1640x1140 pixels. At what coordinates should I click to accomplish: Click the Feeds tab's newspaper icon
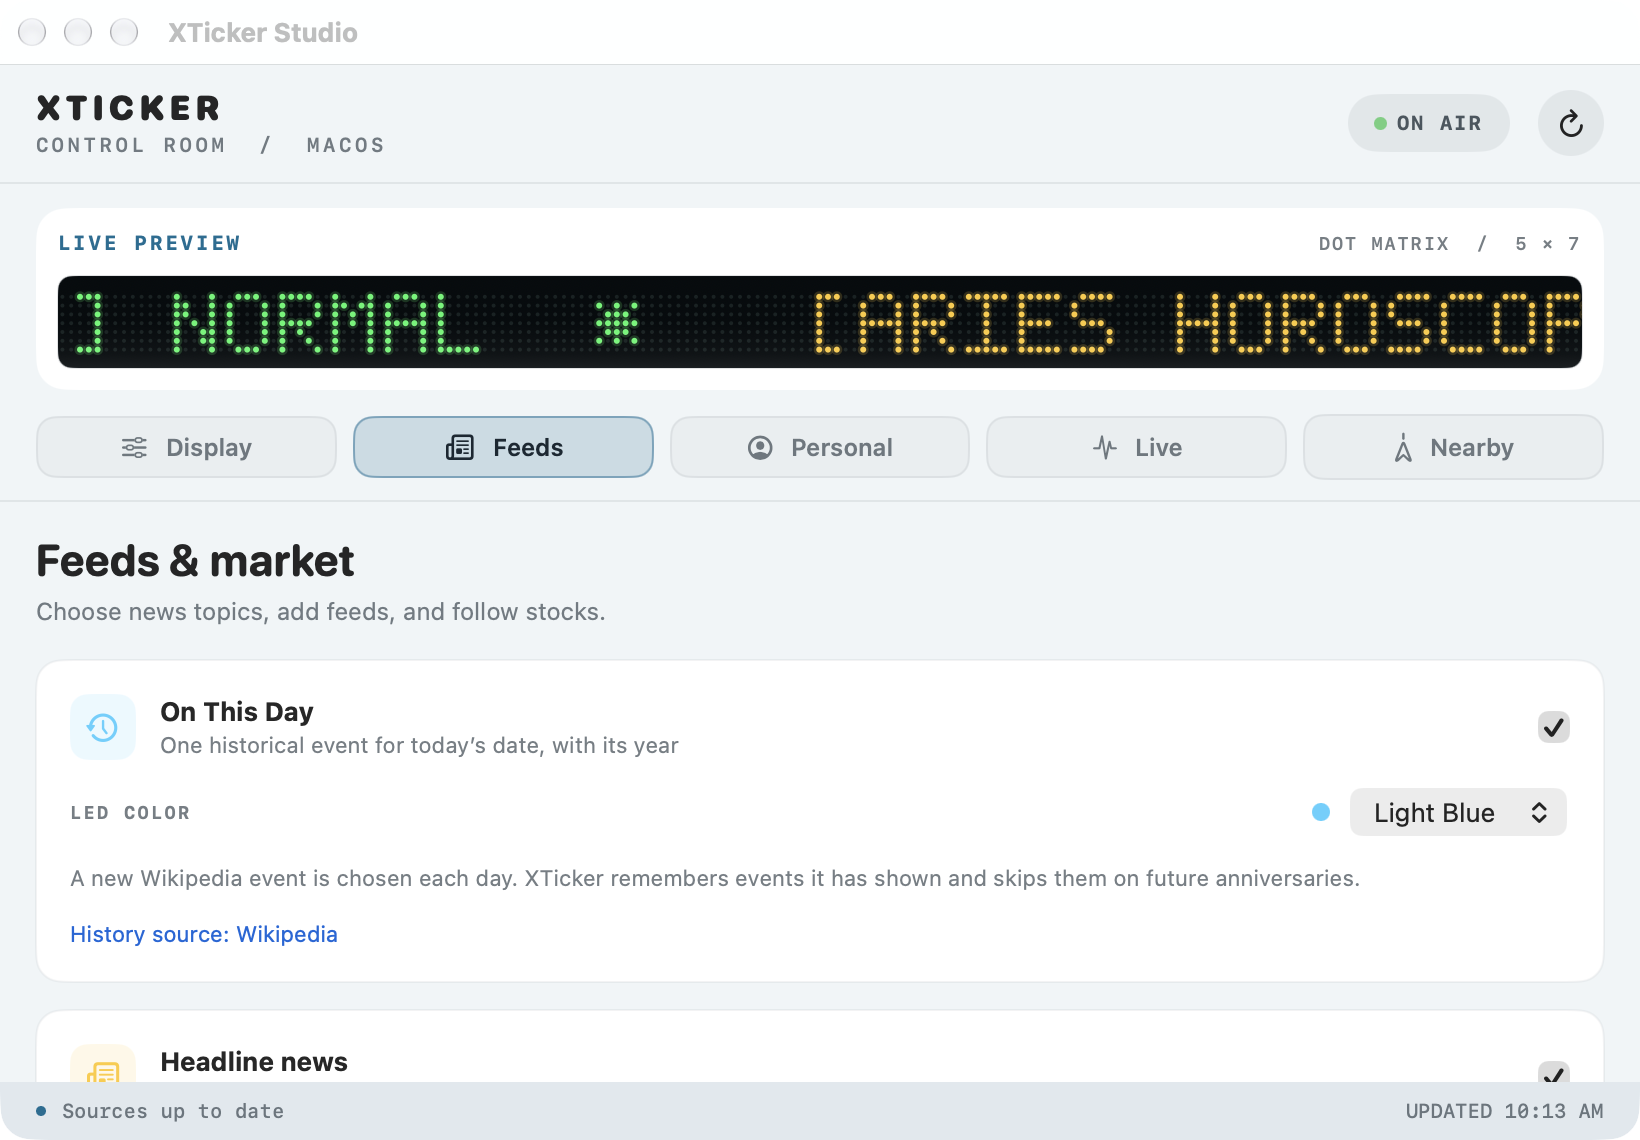click(460, 447)
